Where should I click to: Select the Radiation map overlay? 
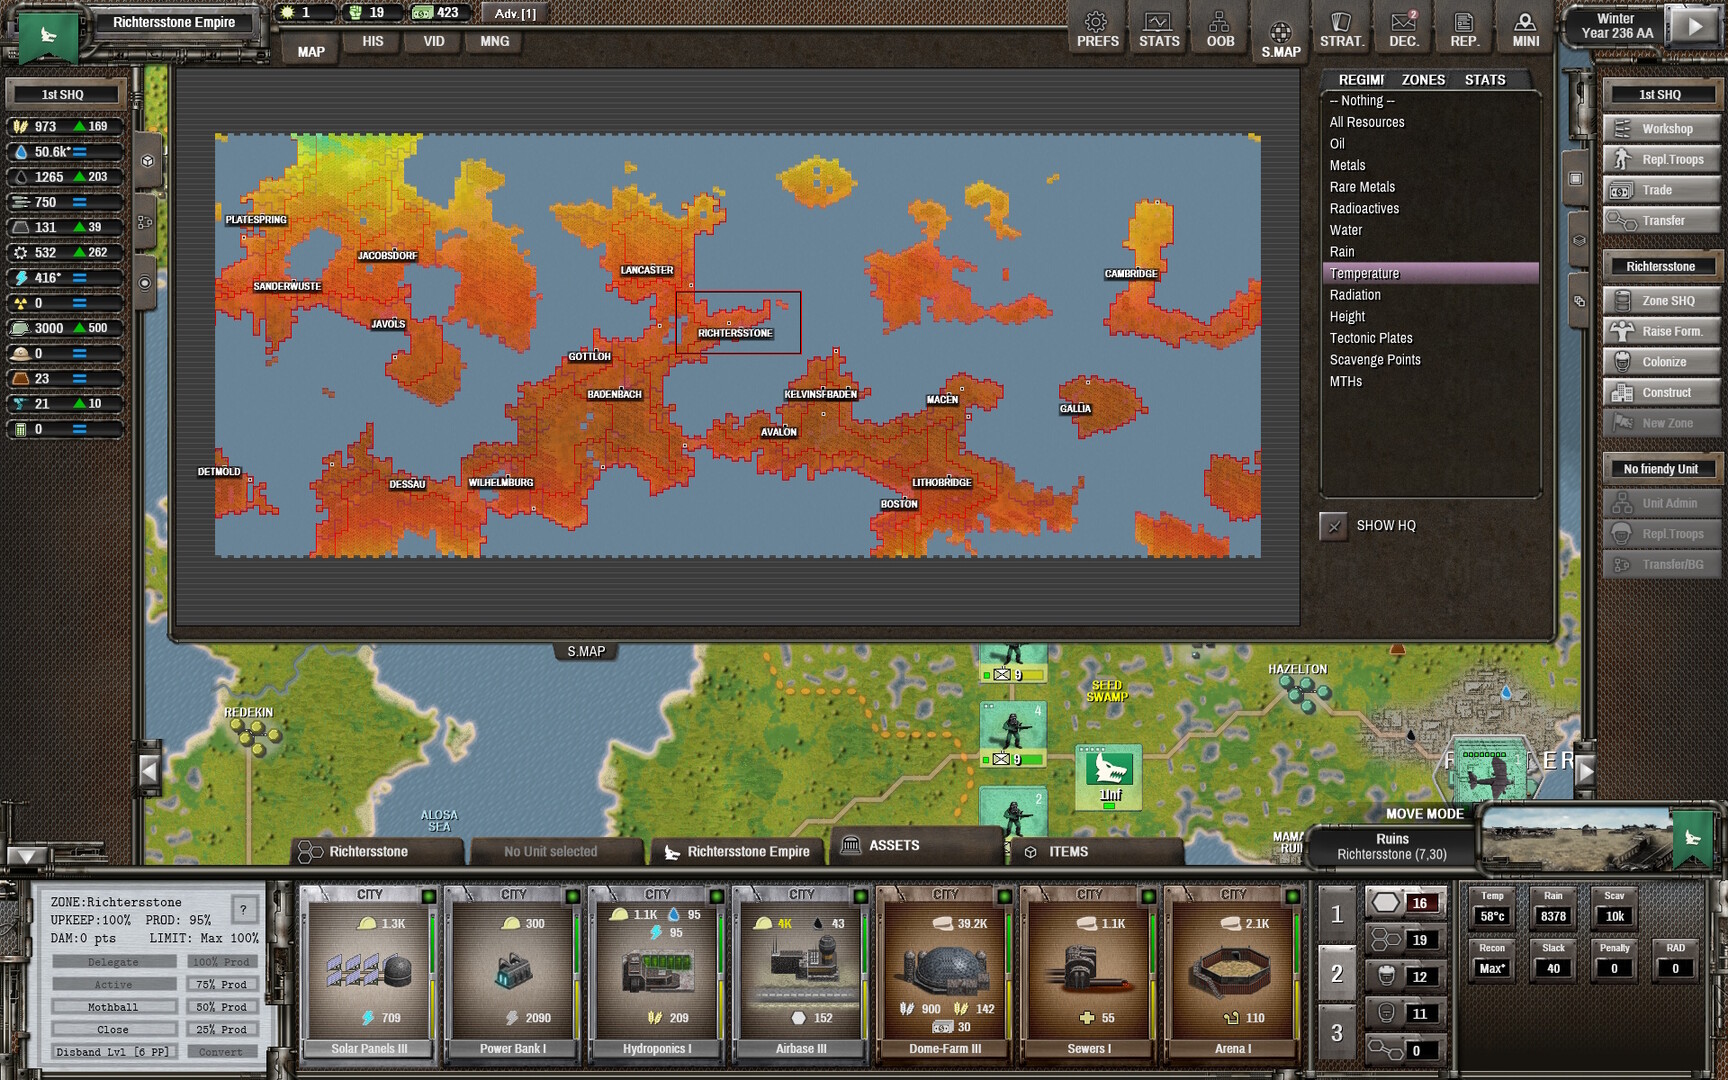point(1355,294)
